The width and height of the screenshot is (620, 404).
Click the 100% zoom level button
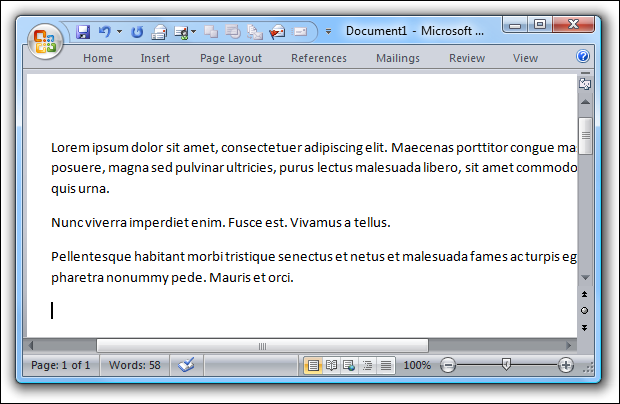tap(416, 365)
